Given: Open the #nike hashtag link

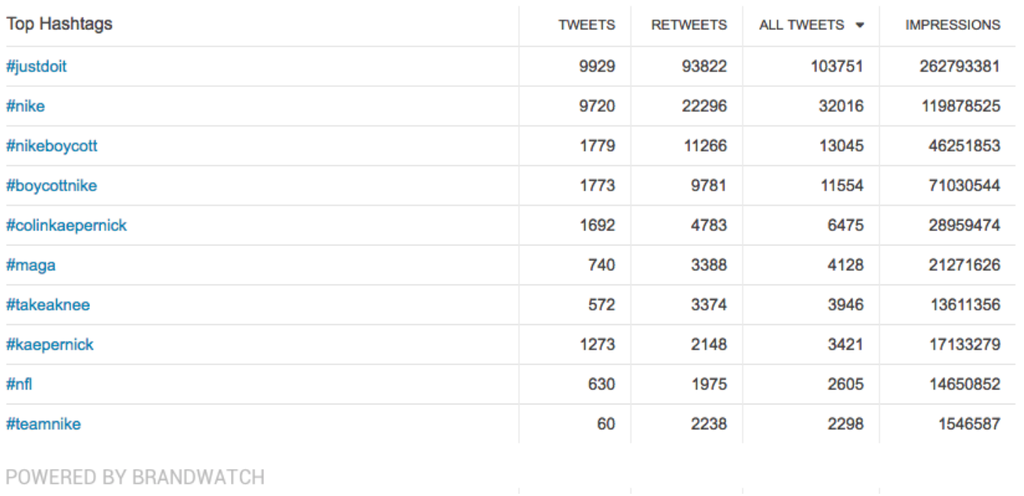Looking at the screenshot, I should coord(26,106).
